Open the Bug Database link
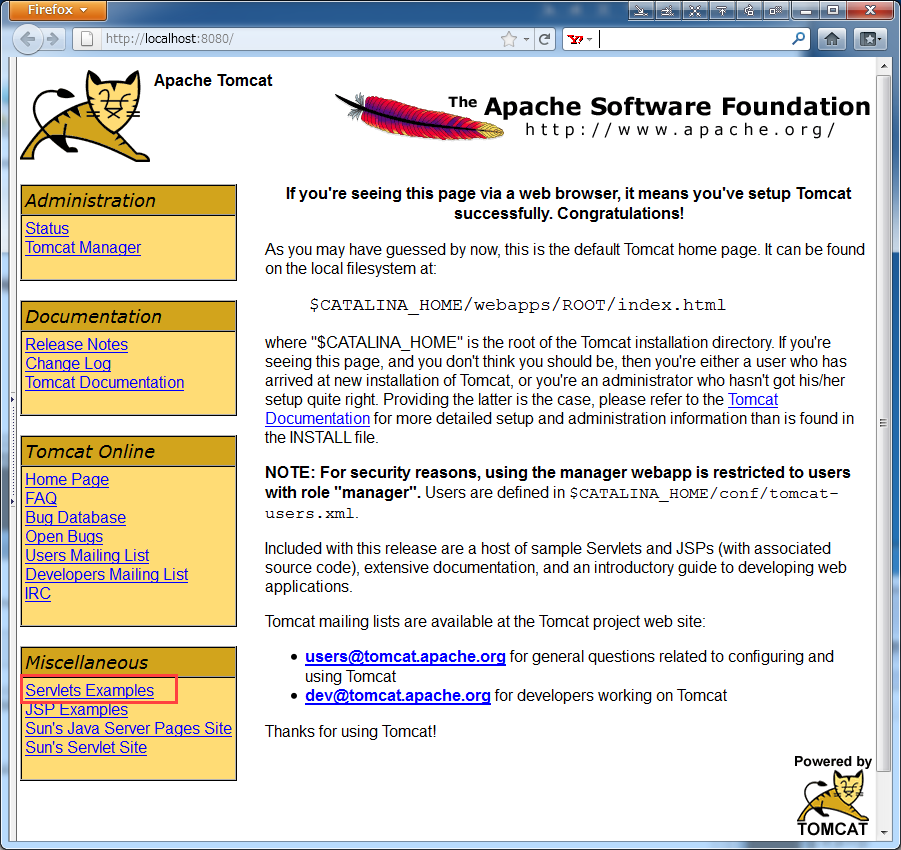Image resolution: width=901 pixels, height=850 pixels. [75, 518]
